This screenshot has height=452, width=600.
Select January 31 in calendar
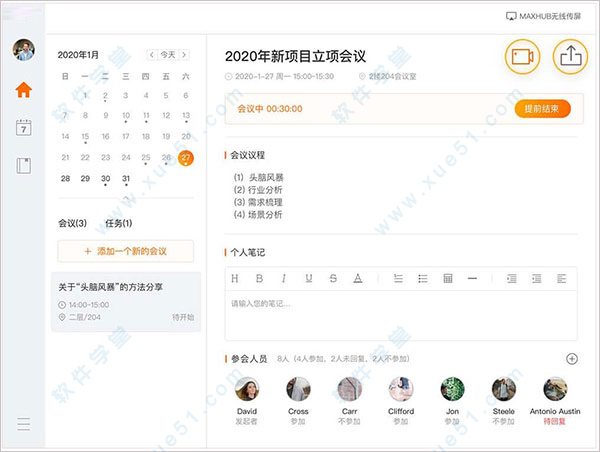pos(126,179)
